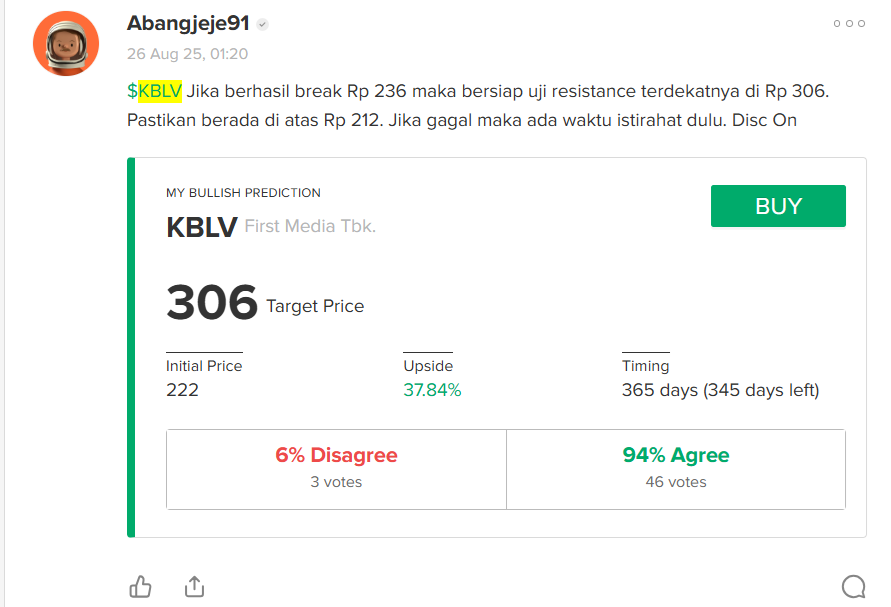Click the green bar of prediction card
The image size is (891, 607).
[131, 347]
